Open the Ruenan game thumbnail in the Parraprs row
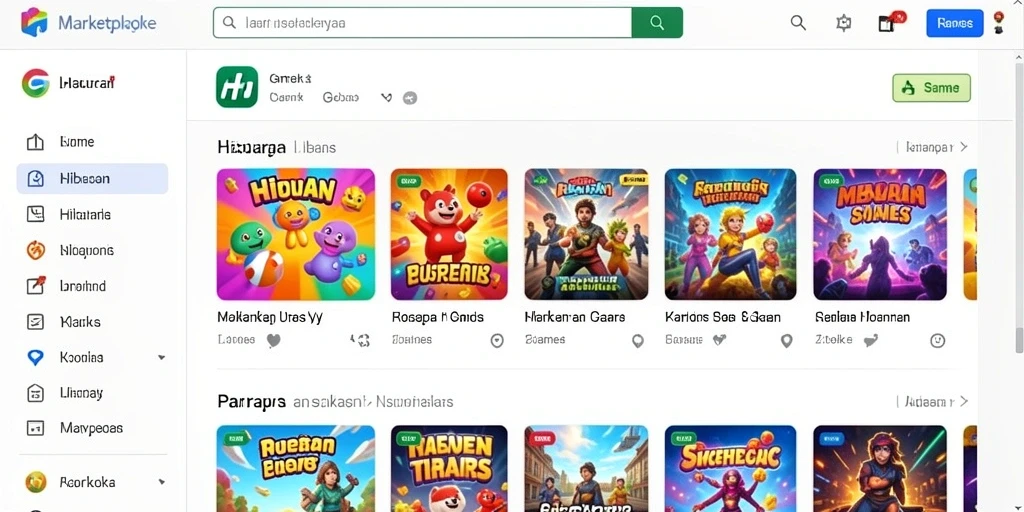This screenshot has height=512, width=1024. pyautogui.click(x=296, y=468)
